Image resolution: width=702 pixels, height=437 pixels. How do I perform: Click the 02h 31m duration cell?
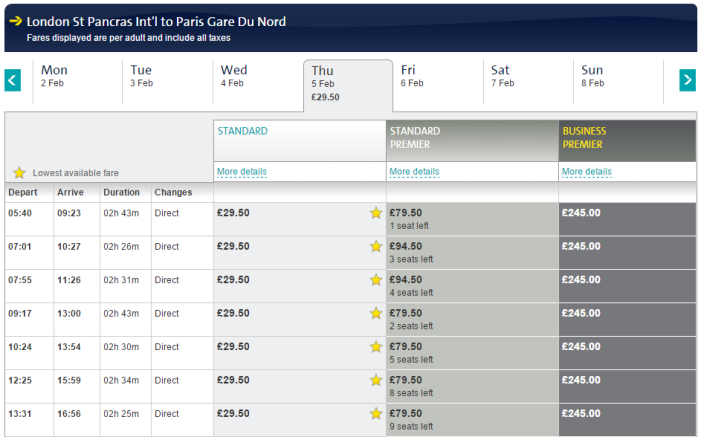[x=121, y=280]
